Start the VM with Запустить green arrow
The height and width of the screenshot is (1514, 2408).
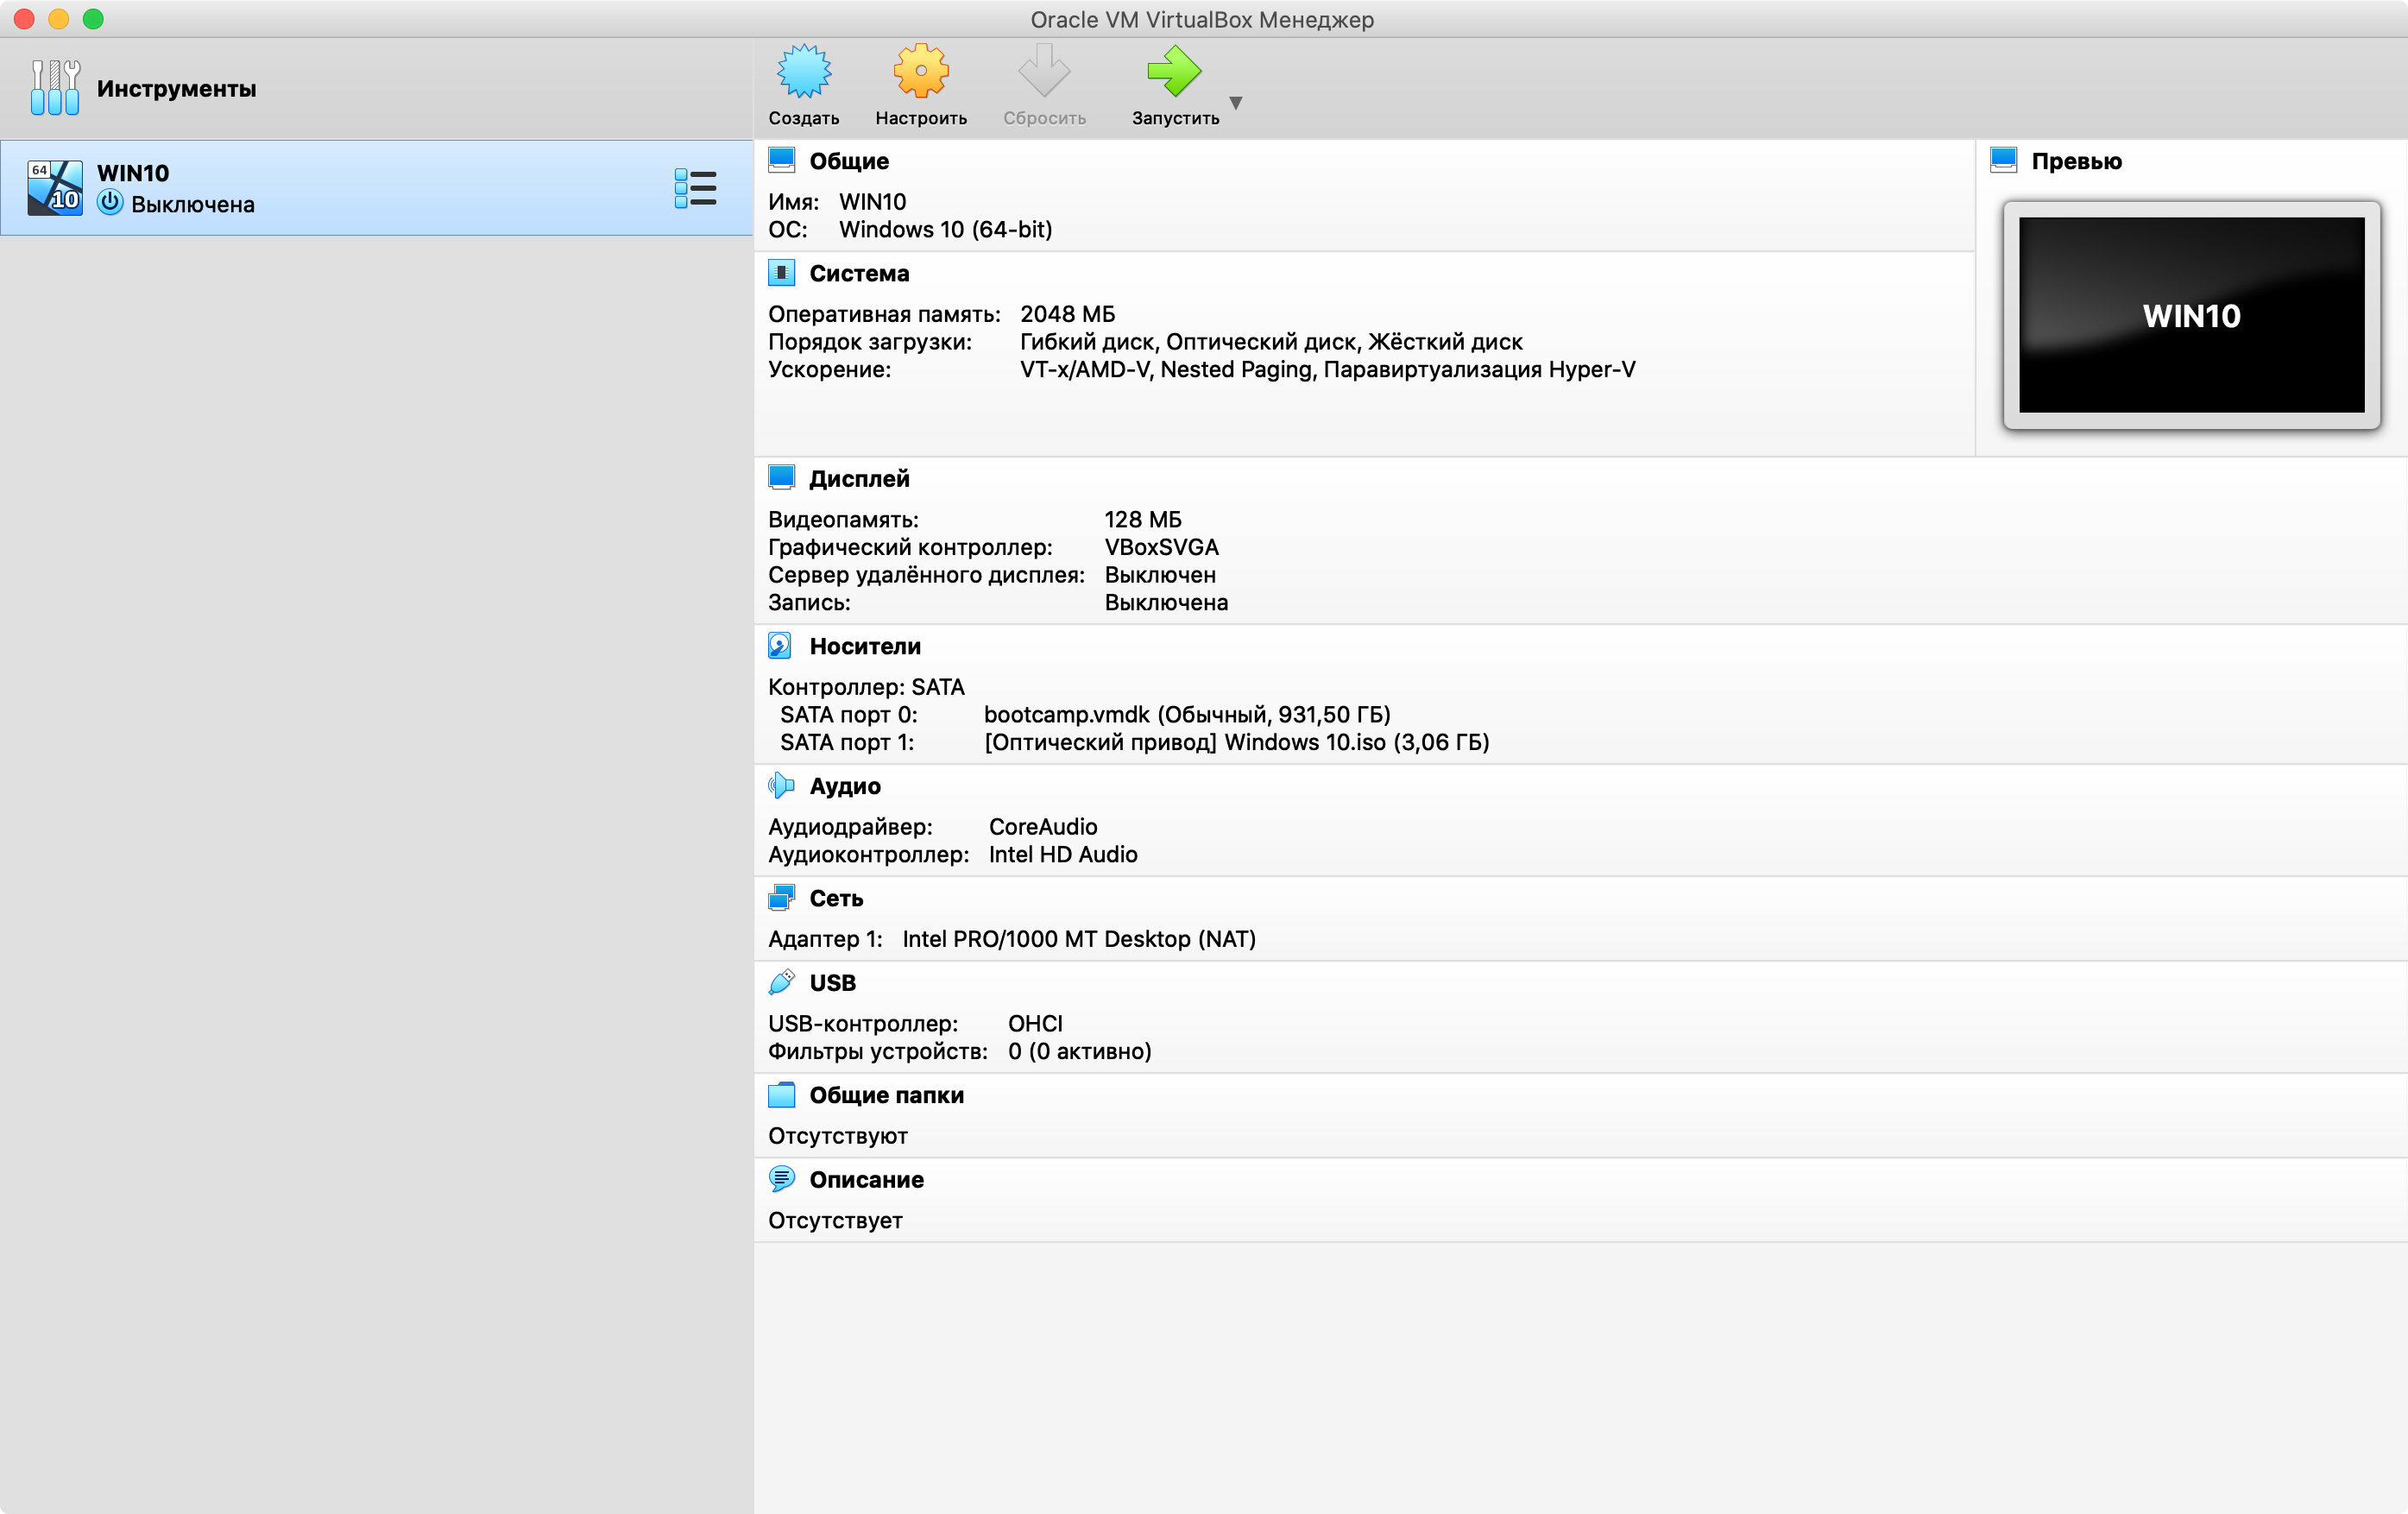point(1174,71)
